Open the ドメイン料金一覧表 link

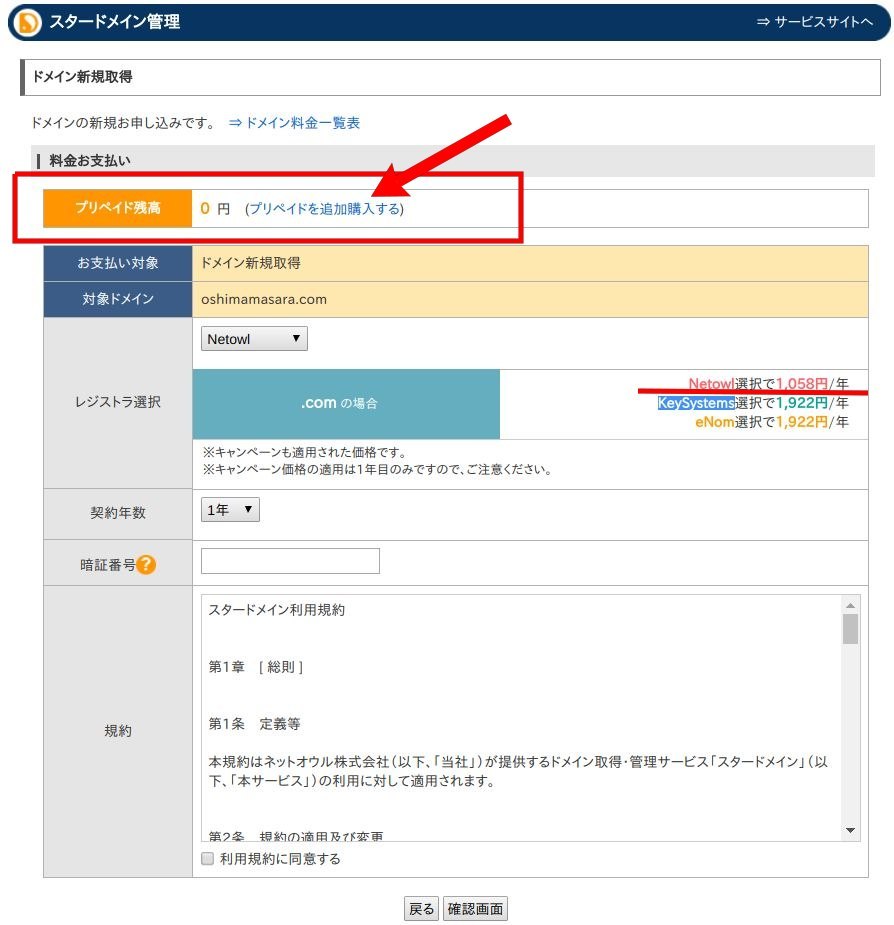pyautogui.click(x=294, y=123)
